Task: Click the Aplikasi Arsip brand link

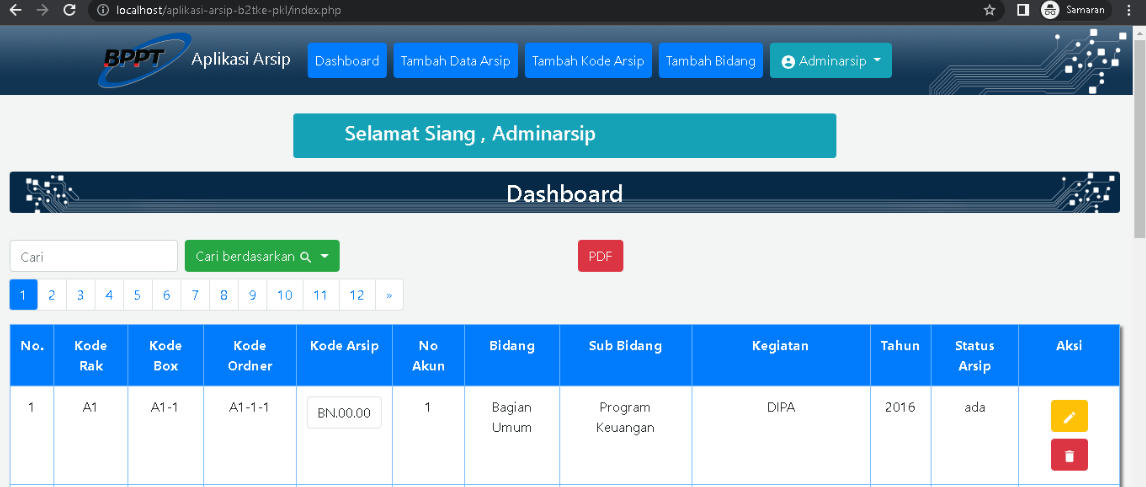Action: pyautogui.click(x=240, y=59)
